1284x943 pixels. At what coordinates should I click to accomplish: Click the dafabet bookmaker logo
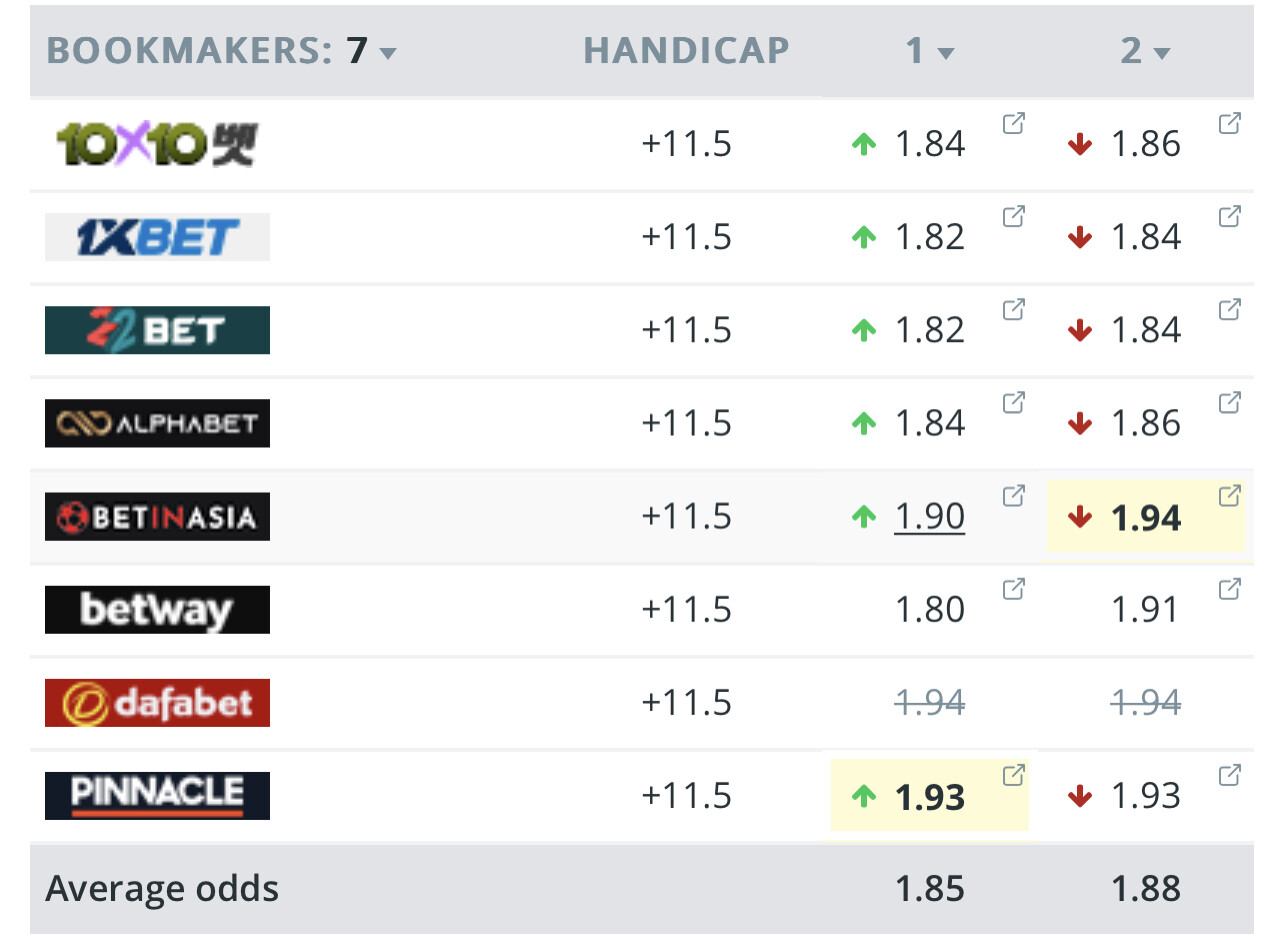pos(157,703)
